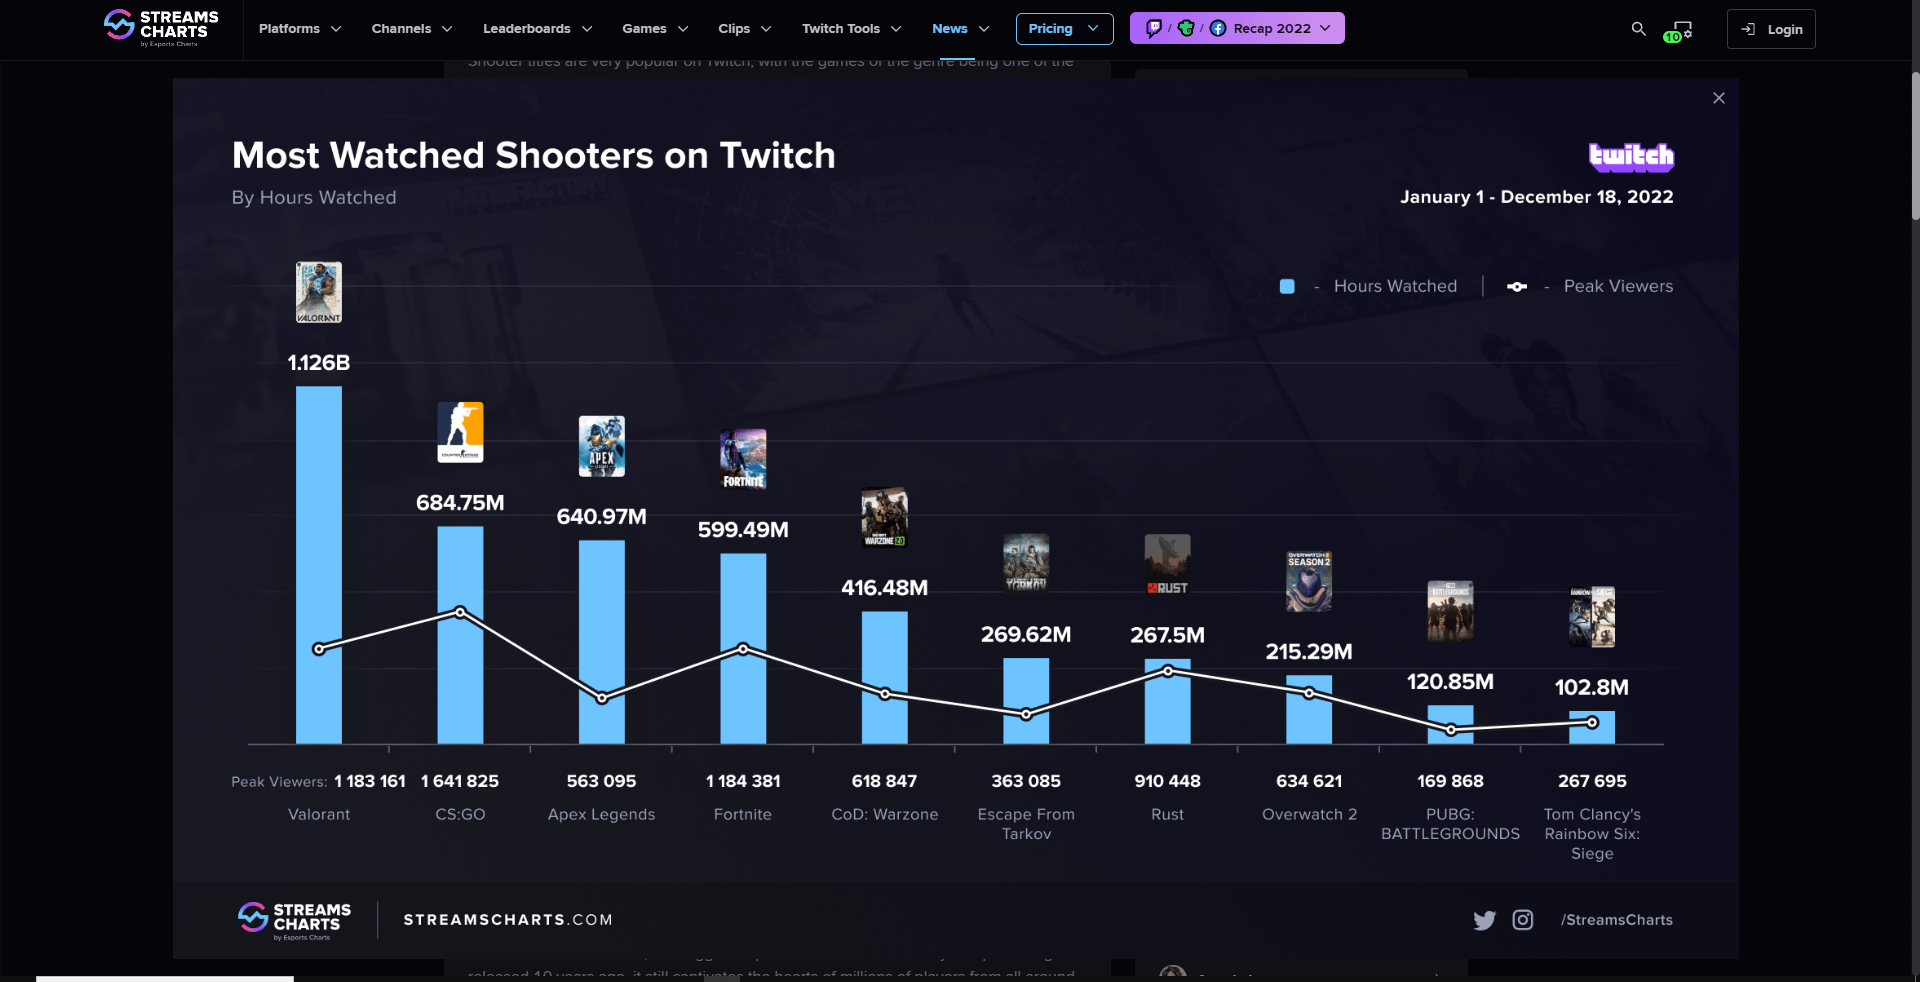Click the Fortnite hours watched bar
Image resolution: width=1920 pixels, height=982 pixels.
743,649
